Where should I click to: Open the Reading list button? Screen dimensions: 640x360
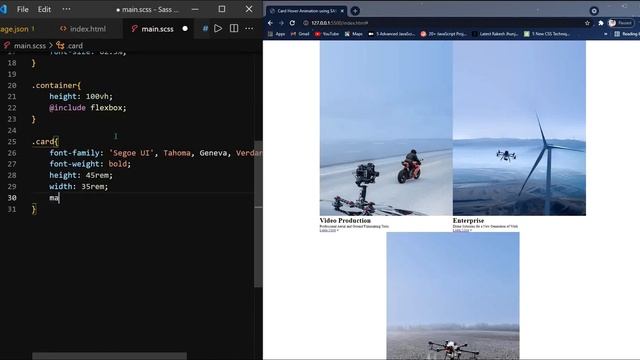pos(627,34)
